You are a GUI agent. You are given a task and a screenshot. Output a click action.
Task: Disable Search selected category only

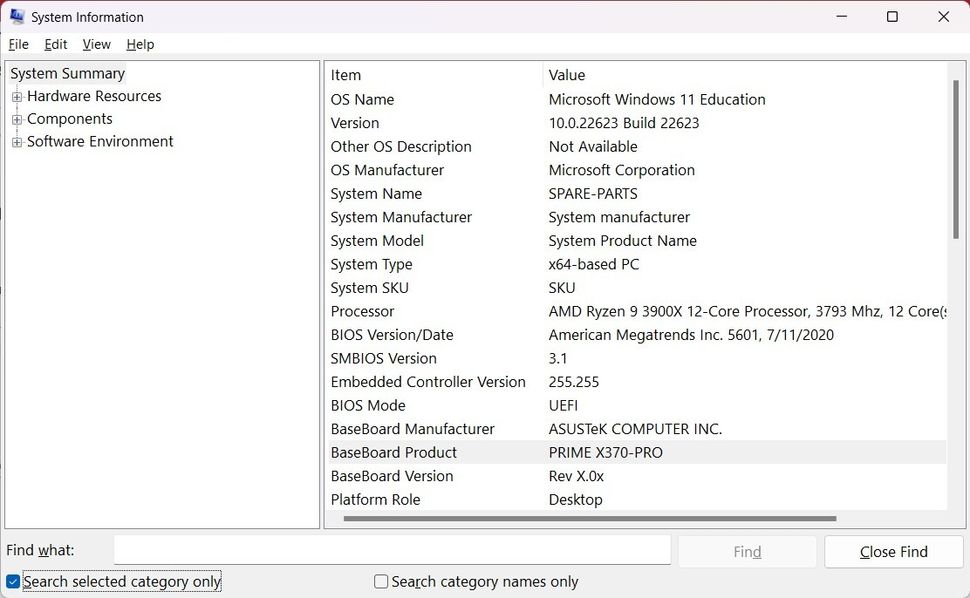pos(12,581)
